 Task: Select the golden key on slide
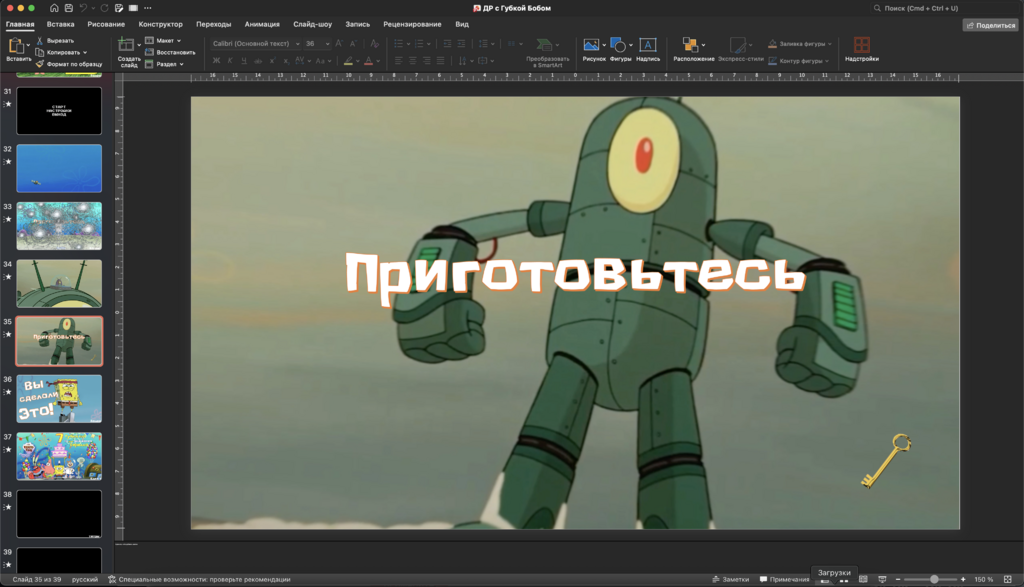pyautogui.click(x=886, y=460)
